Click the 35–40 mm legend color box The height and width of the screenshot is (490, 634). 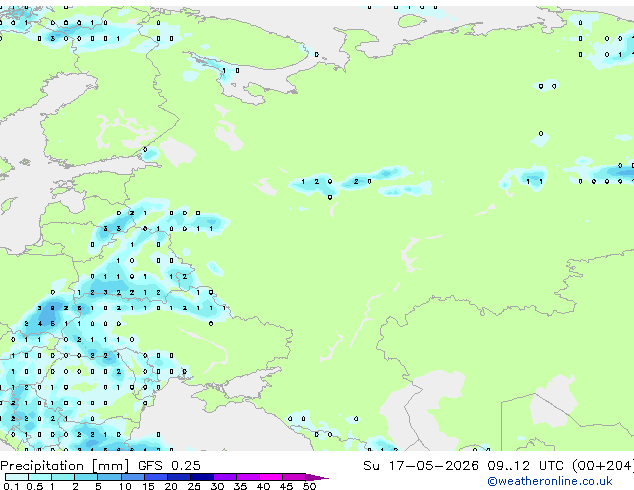(247, 477)
